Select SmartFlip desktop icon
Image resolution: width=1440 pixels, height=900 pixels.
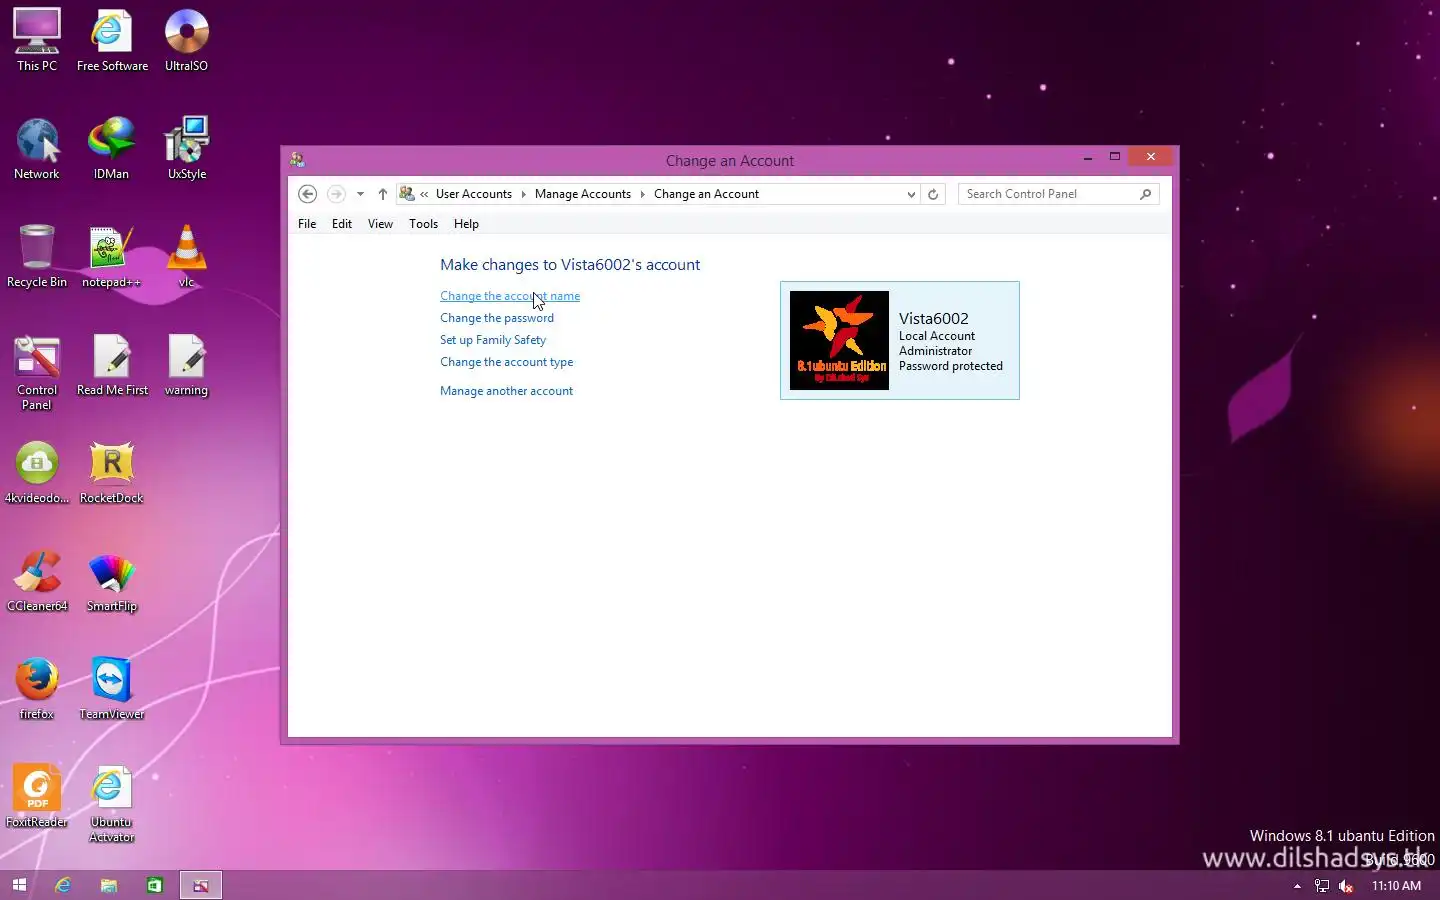tap(111, 581)
